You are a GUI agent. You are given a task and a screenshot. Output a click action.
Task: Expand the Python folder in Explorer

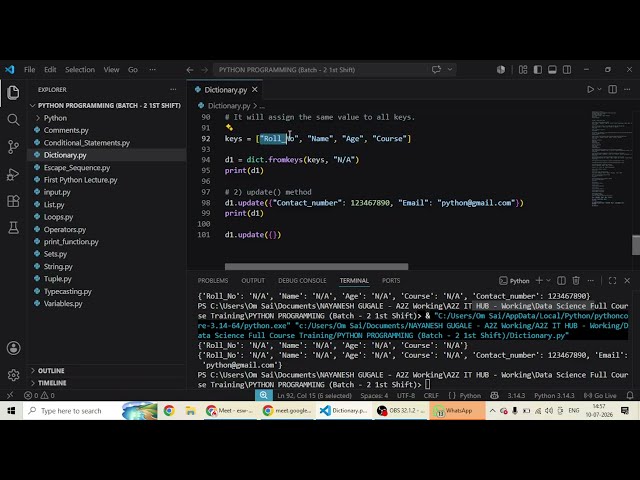click(55, 118)
